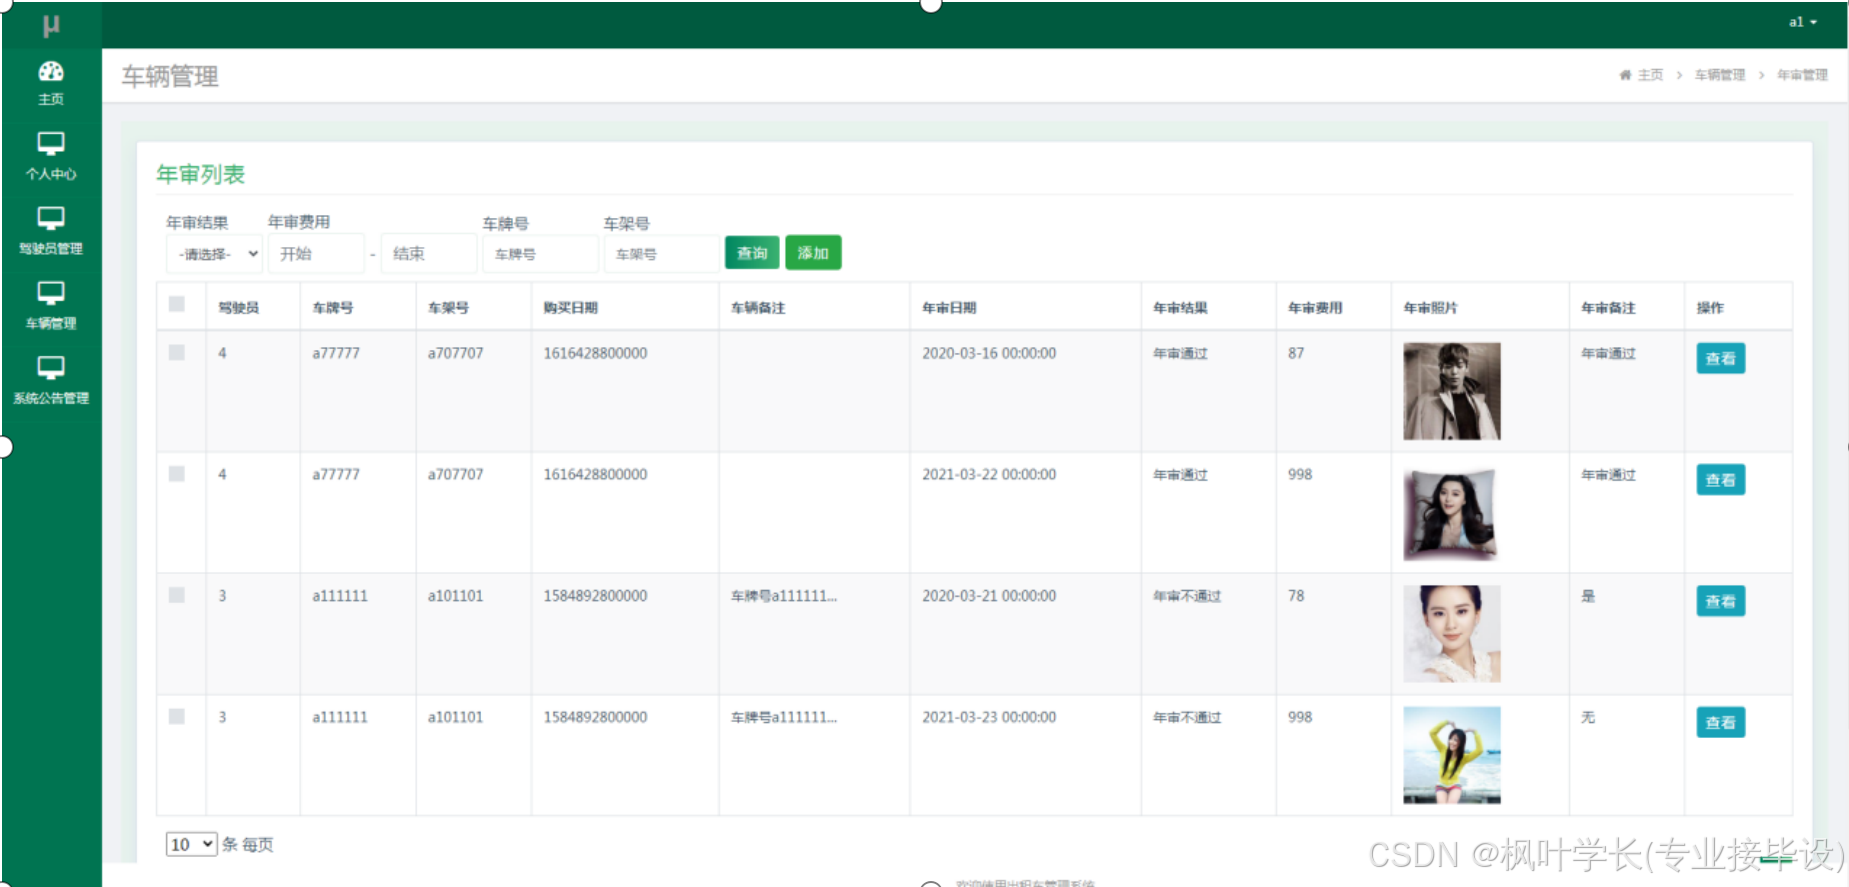Click the logo icon above the sidebar

click(51, 26)
